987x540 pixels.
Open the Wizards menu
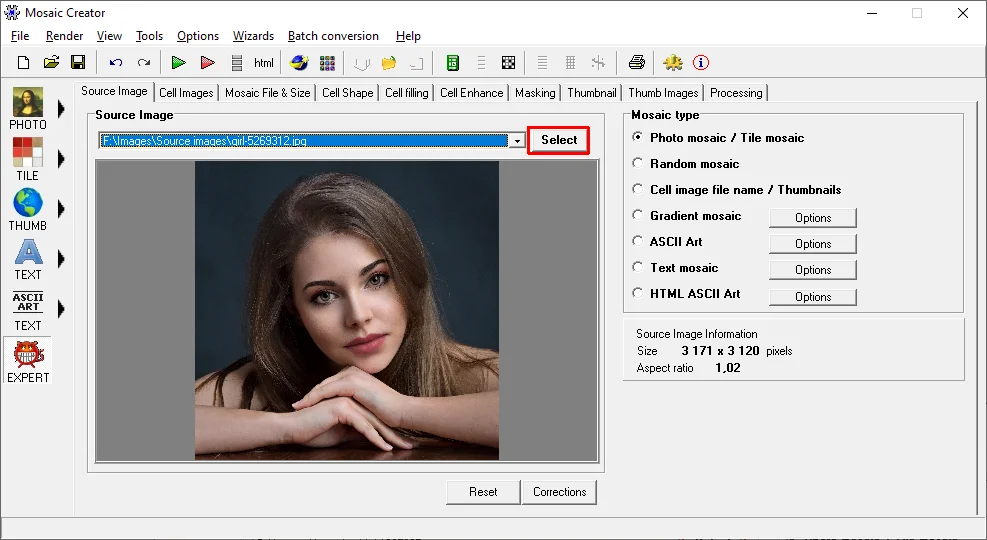(253, 36)
